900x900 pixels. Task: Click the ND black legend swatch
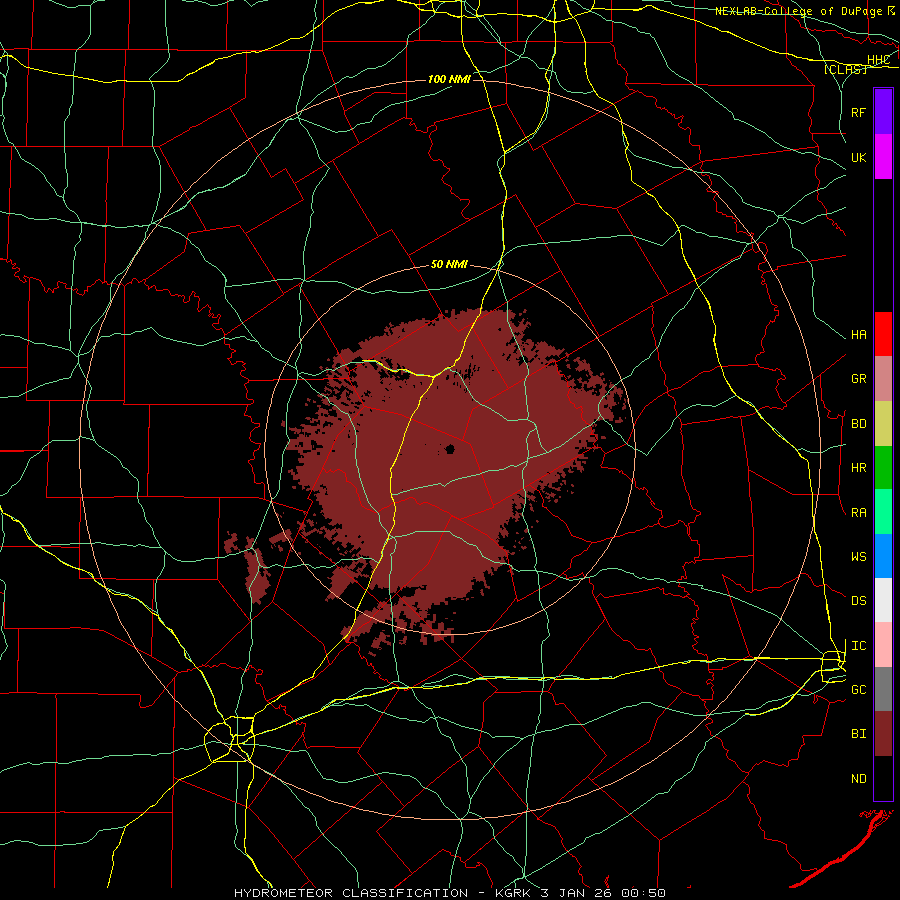[883, 778]
